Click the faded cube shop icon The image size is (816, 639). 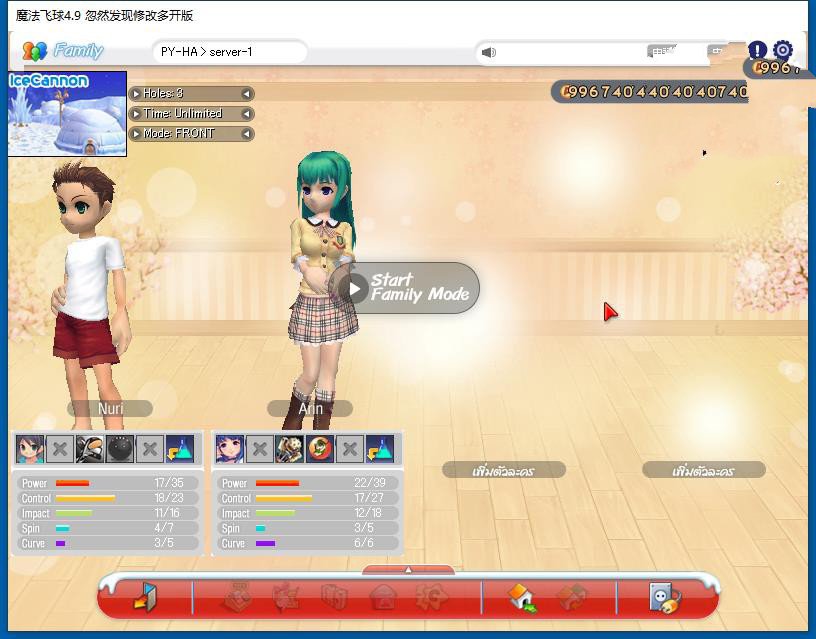(x=572, y=597)
